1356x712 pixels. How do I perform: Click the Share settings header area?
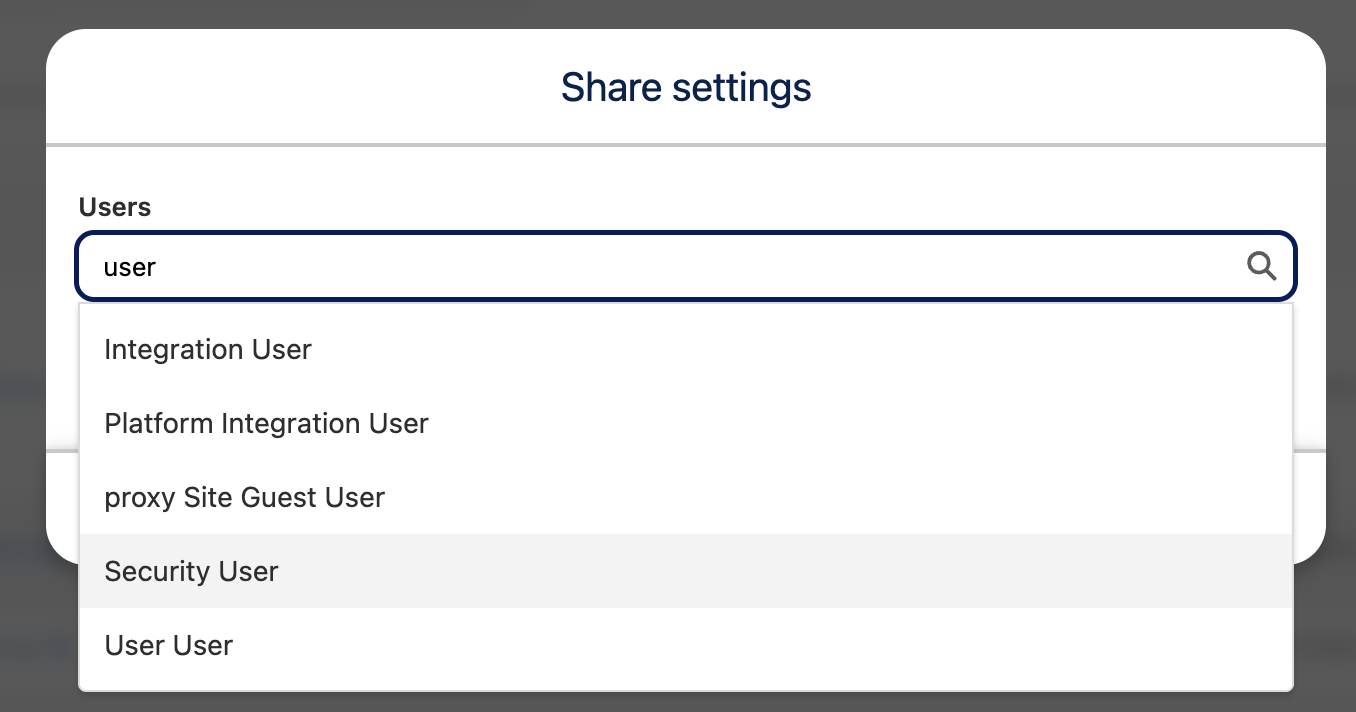tap(685, 87)
